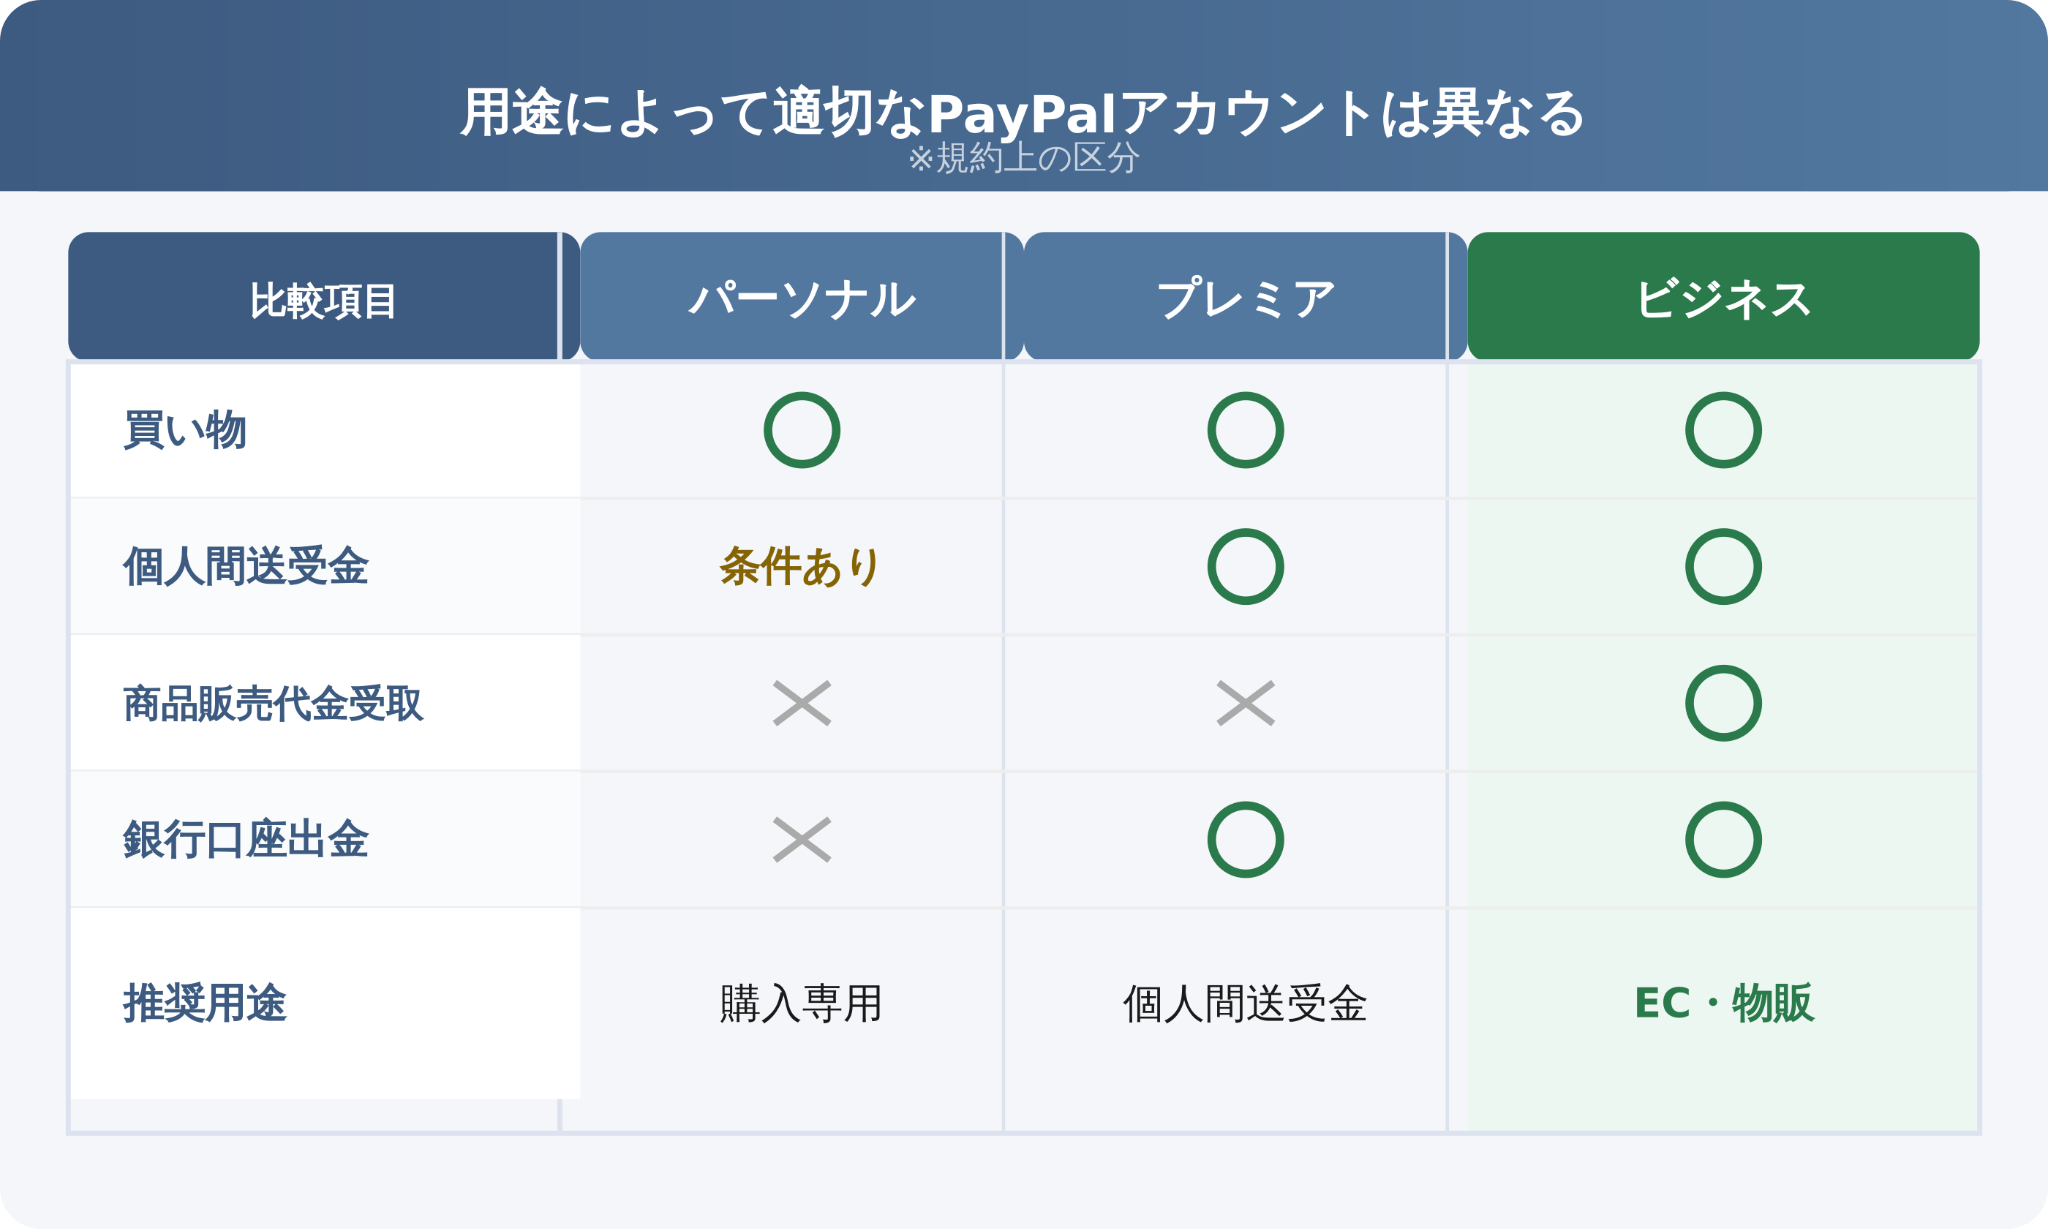Click the circle for ビジネス 個人間送受金
Screen dimensions: 2048x1229
[x=1723, y=567]
